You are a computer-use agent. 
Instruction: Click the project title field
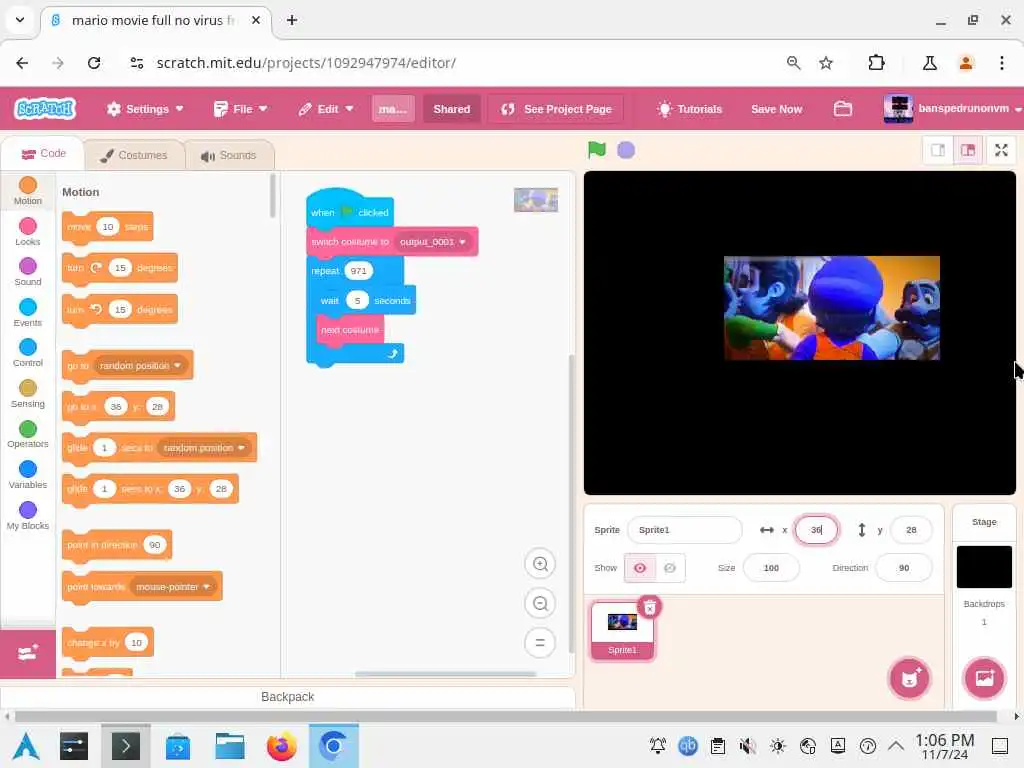pyautogui.click(x=393, y=109)
